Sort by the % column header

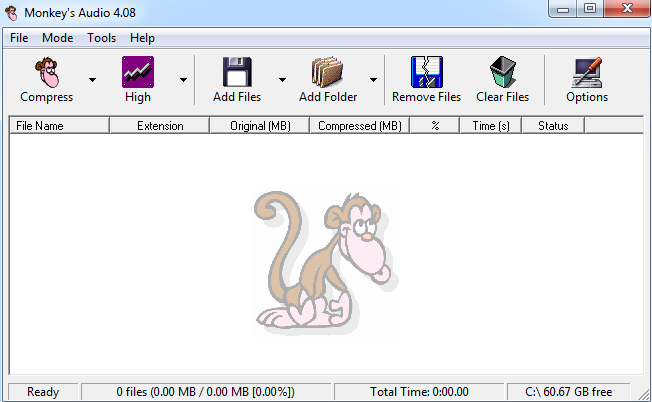point(435,126)
